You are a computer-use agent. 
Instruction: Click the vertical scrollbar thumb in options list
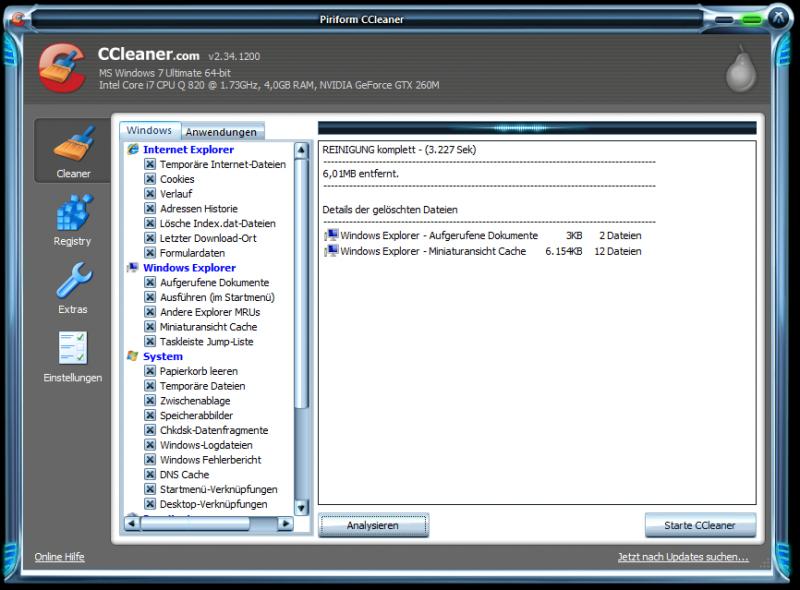coord(301,283)
